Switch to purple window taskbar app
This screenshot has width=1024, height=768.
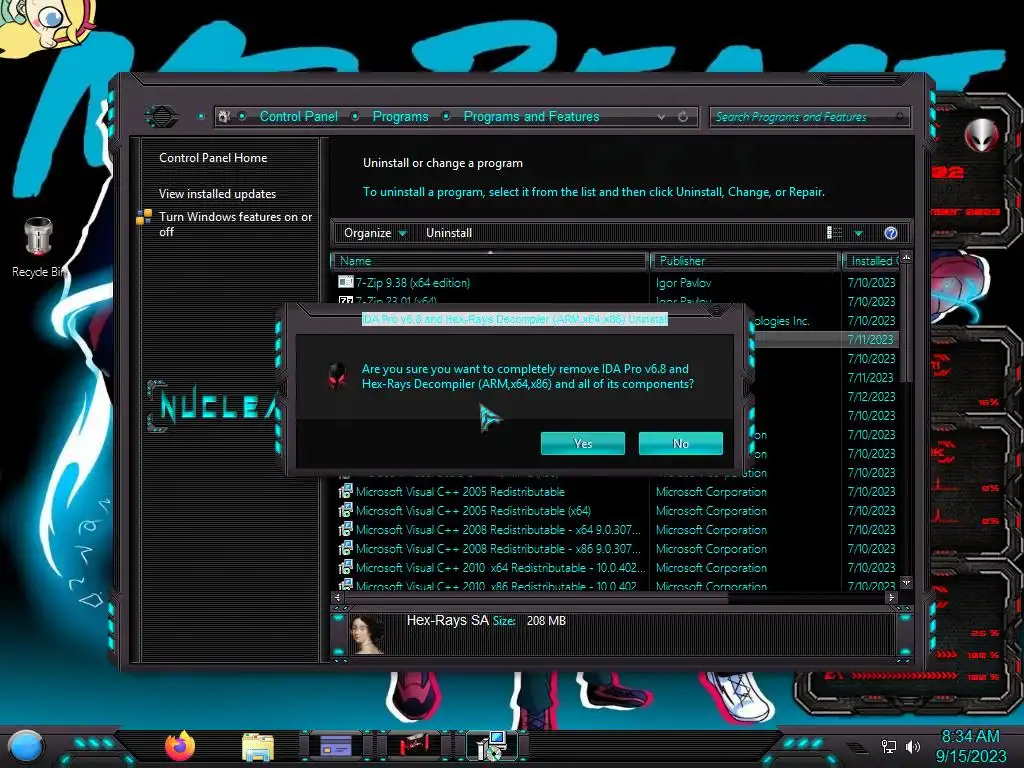click(x=336, y=746)
